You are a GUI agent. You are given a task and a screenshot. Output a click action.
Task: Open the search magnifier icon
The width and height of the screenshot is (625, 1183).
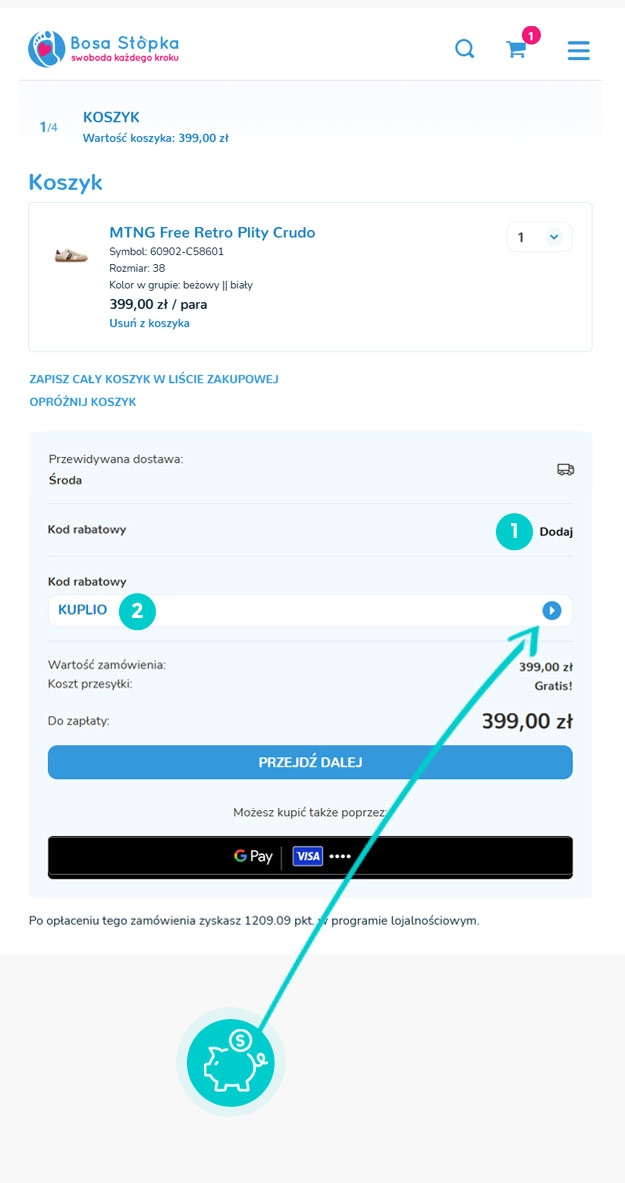[x=465, y=48]
